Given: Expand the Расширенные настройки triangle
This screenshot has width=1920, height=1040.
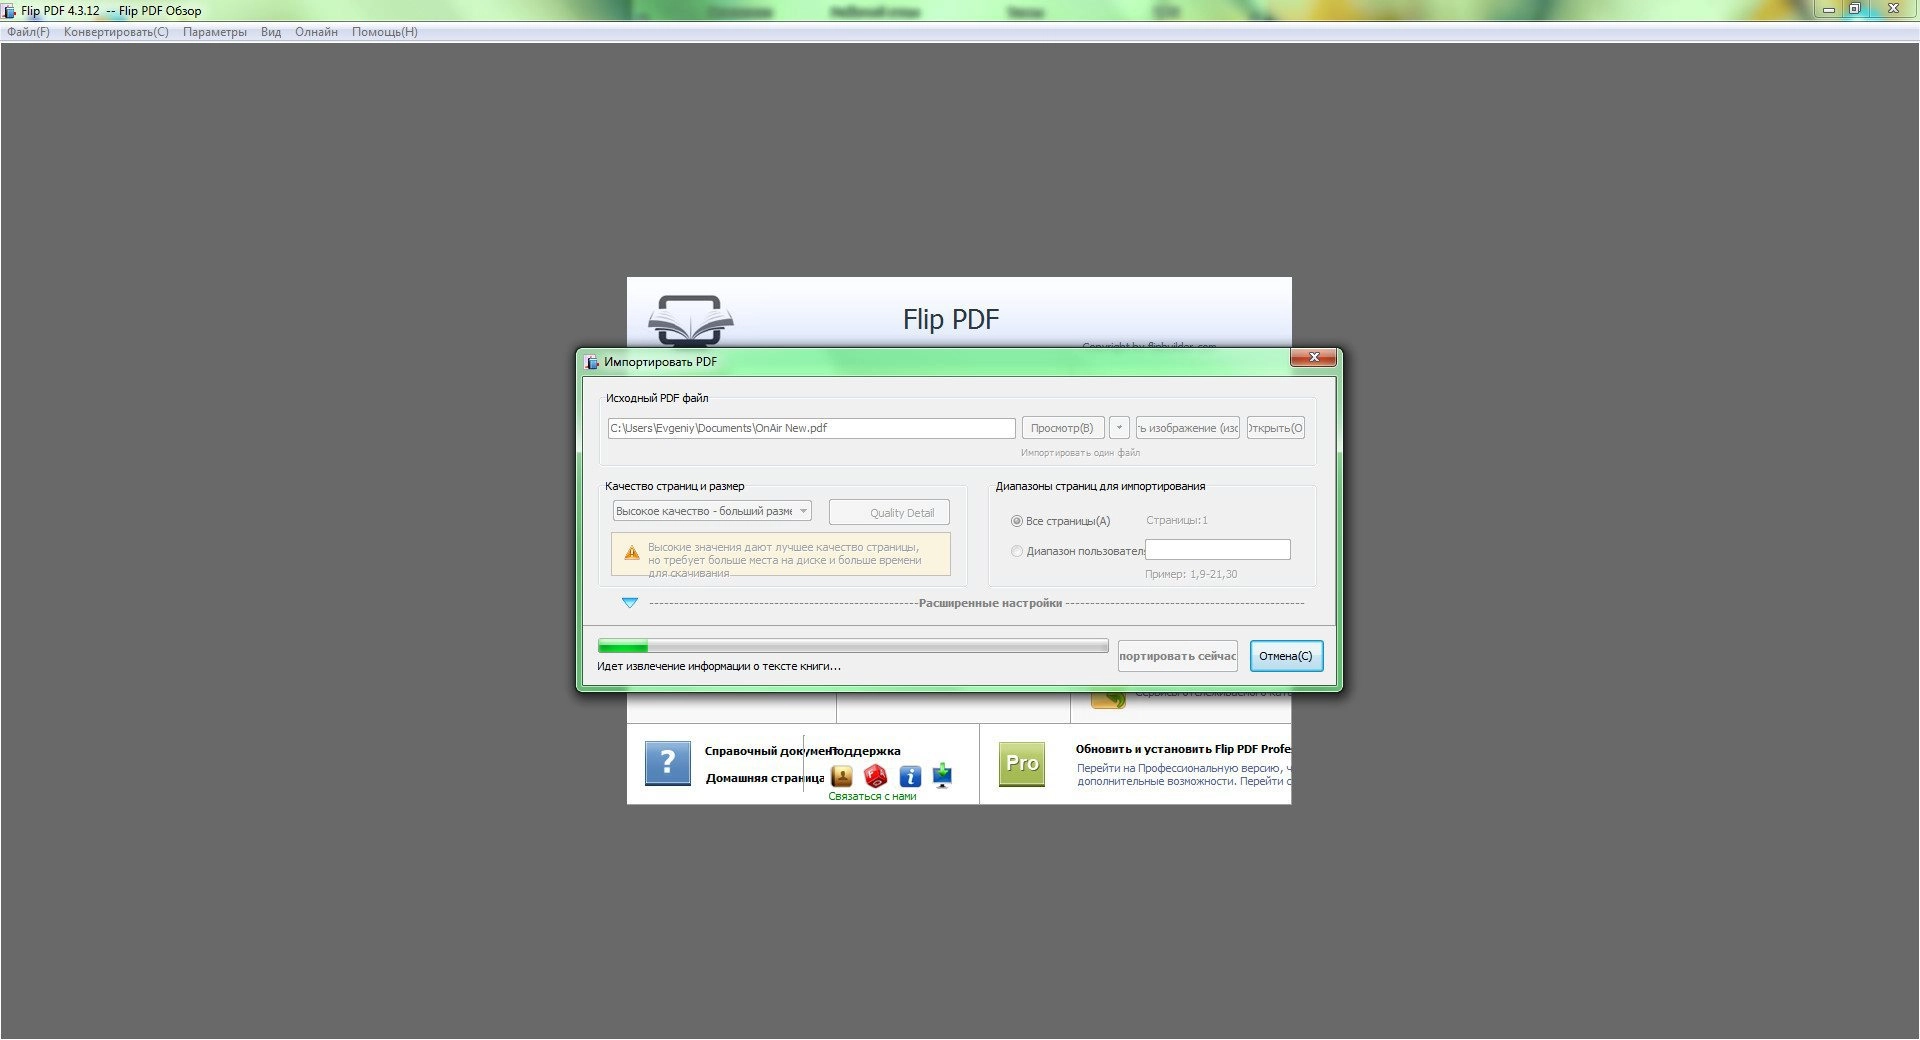Looking at the screenshot, I should coord(630,603).
